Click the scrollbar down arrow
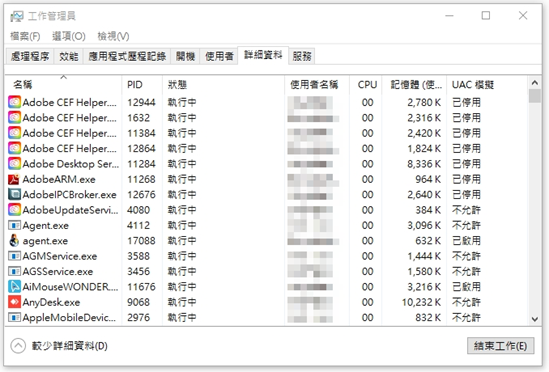 [x=534, y=319]
